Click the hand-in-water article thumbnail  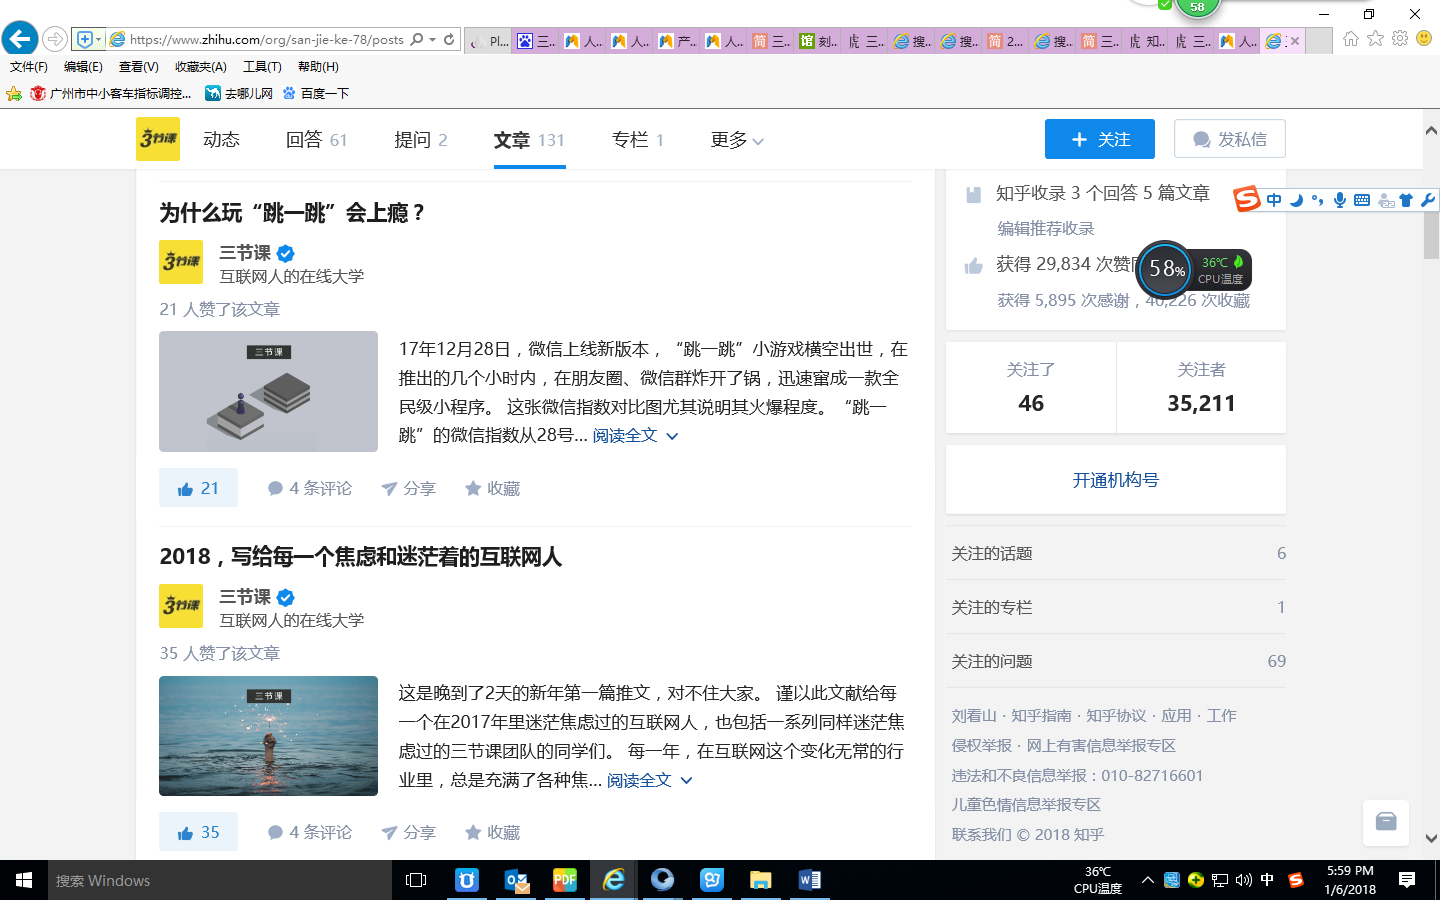coord(268,736)
